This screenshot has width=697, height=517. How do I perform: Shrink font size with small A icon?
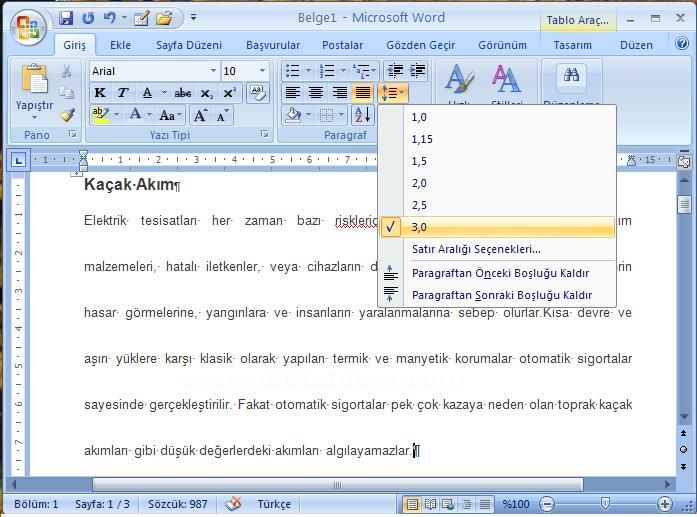[x=222, y=116]
